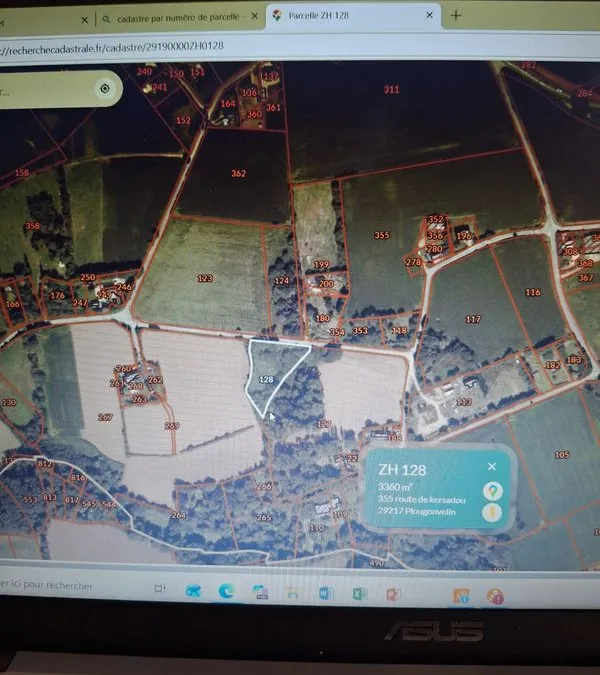Click parcel 264 label
This screenshot has height=675, width=600.
tap(178, 515)
